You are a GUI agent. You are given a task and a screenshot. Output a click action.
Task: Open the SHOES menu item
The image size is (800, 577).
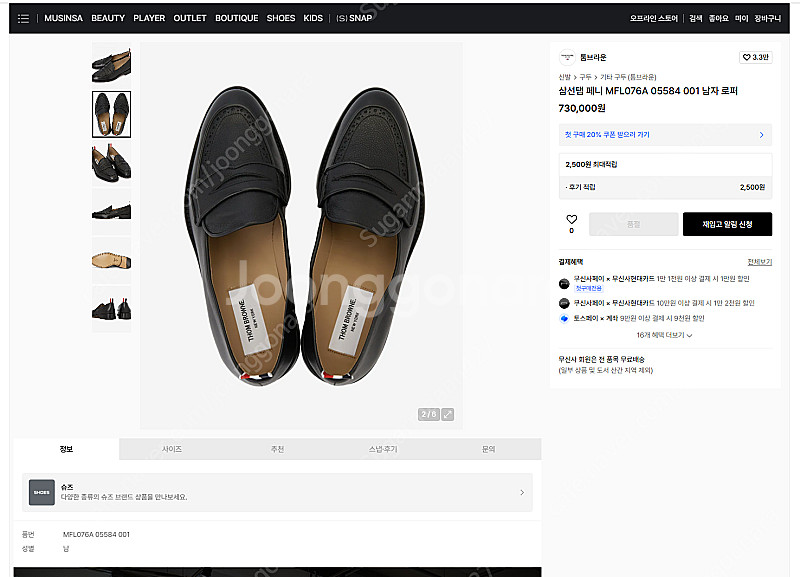pyautogui.click(x=281, y=18)
